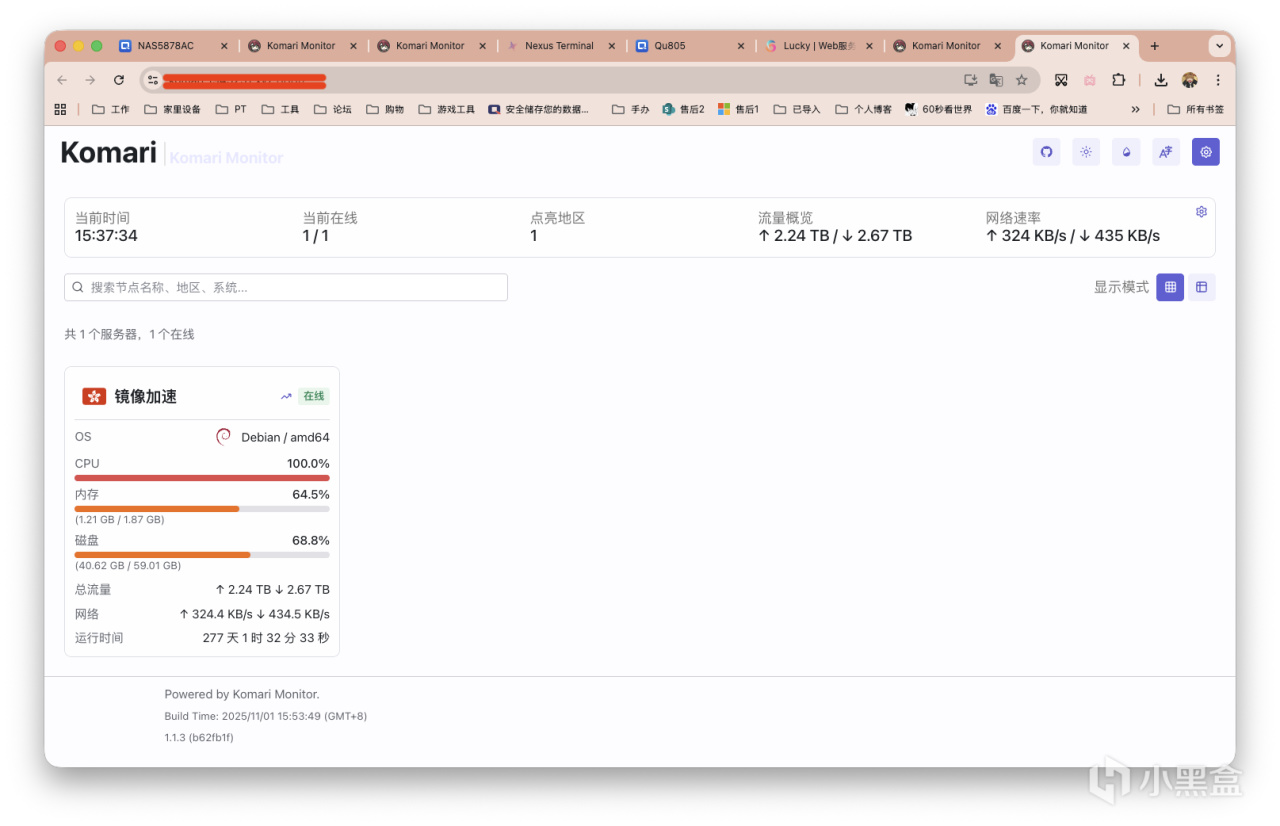
Task: Open the apps grid in bookmarks bar
Action: pos(60,109)
